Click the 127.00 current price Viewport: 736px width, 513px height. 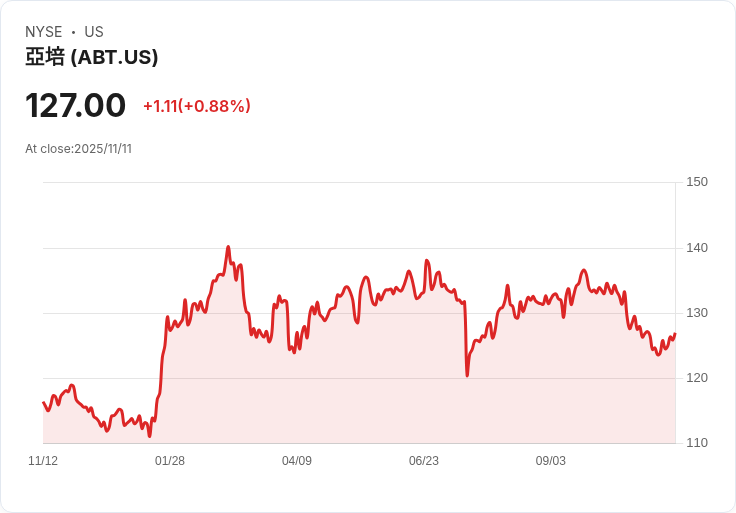click(x=76, y=105)
